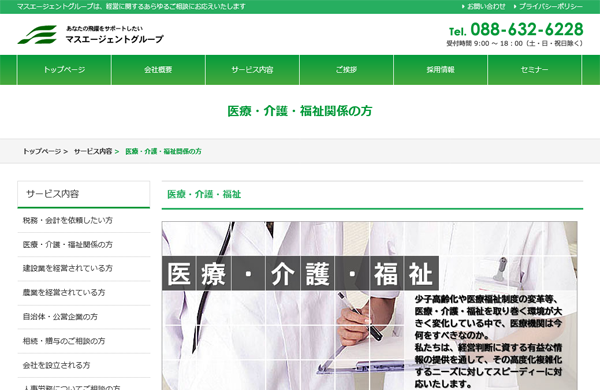Open 会社を設立される方 in the sidebar
The width and height of the screenshot is (600, 390).
[84, 365]
